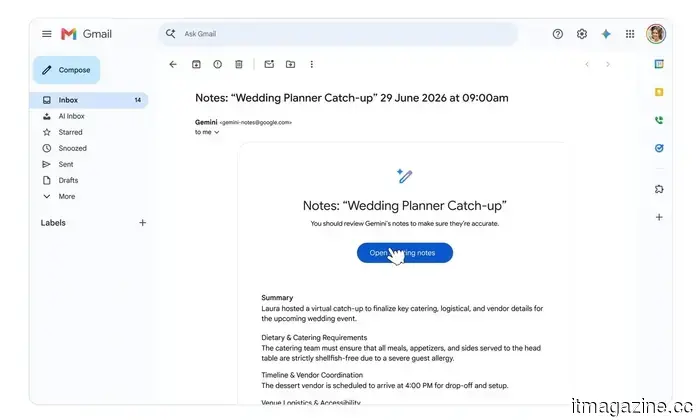Screen dimensions: 700x420
Task: Click the Gemini notes pencil sparkle icon
Action: pyautogui.click(x=404, y=176)
